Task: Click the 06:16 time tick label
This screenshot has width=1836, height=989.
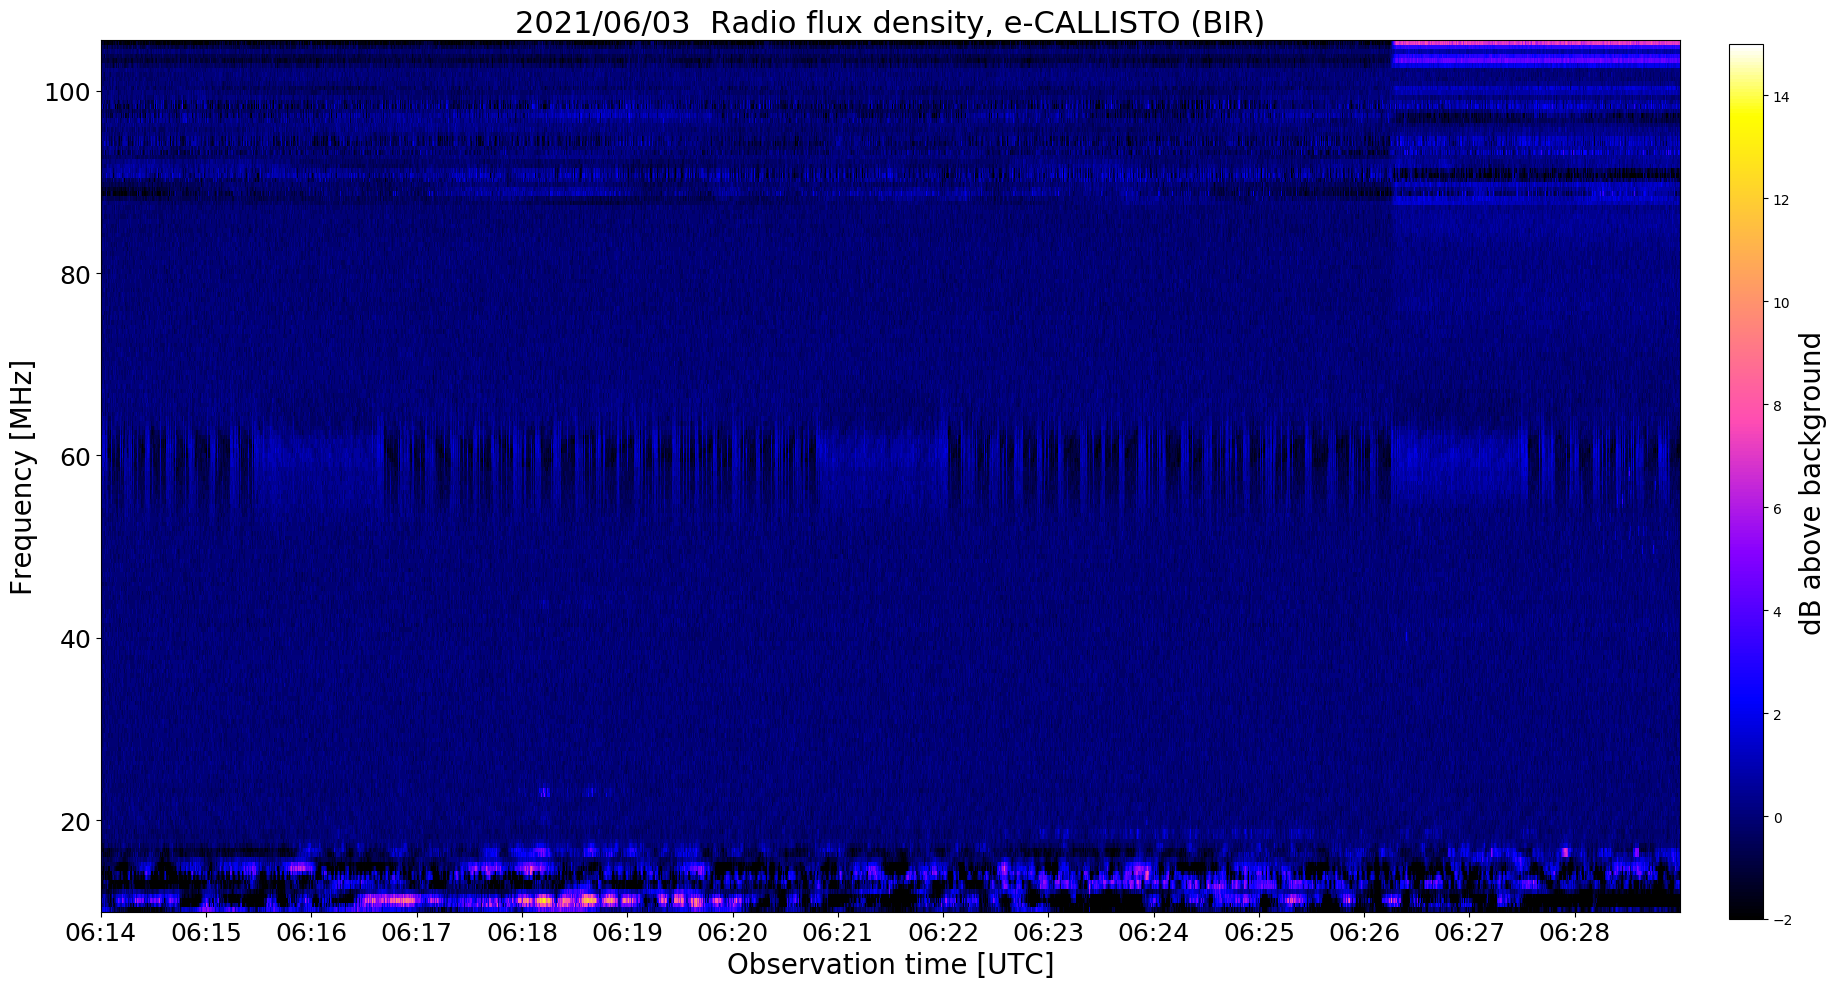Action: click(x=311, y=933)
